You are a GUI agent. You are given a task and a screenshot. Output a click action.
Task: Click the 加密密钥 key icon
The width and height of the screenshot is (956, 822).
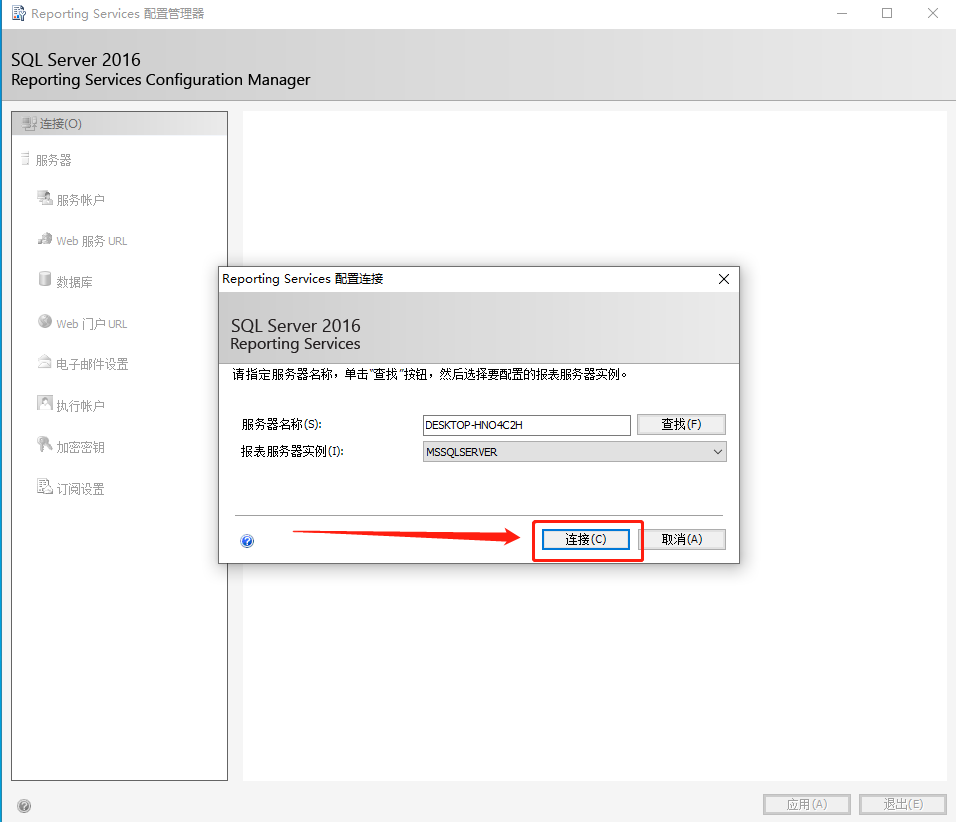(45, 445)
